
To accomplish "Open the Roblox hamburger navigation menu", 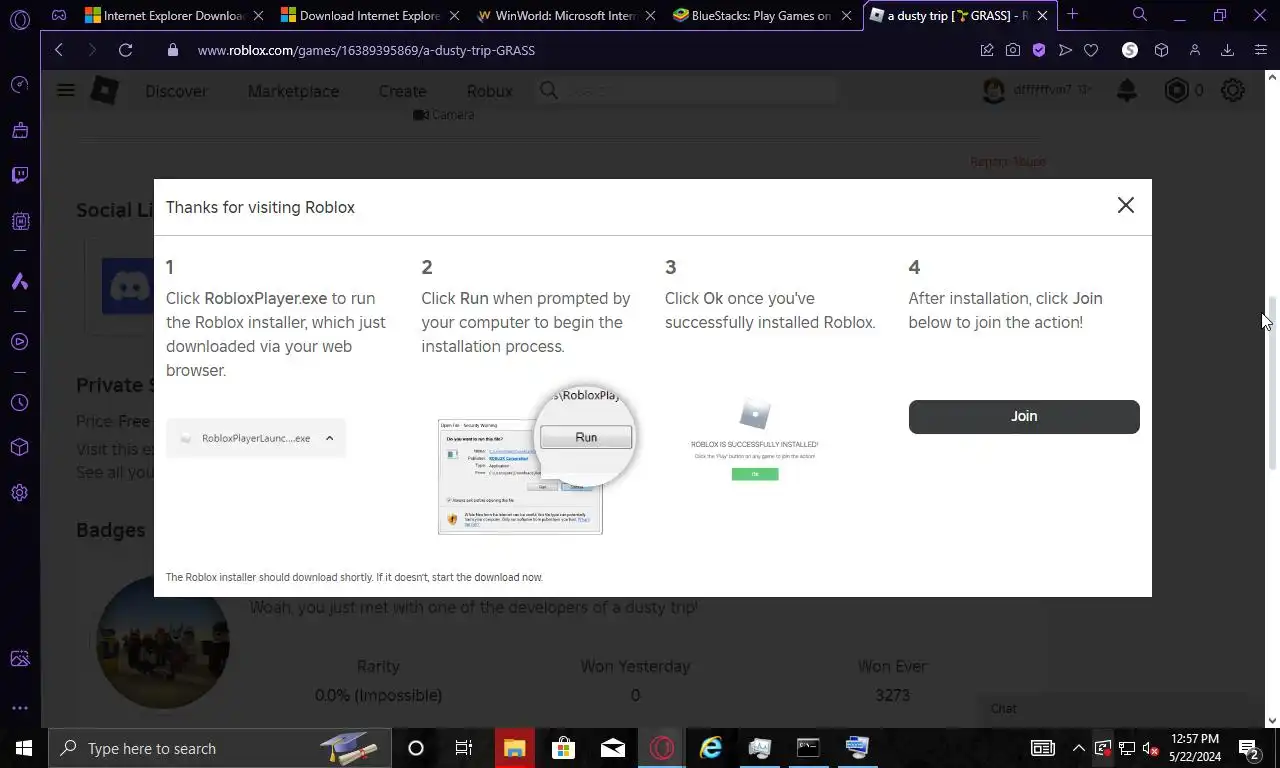I will click(x=66, y=91).
